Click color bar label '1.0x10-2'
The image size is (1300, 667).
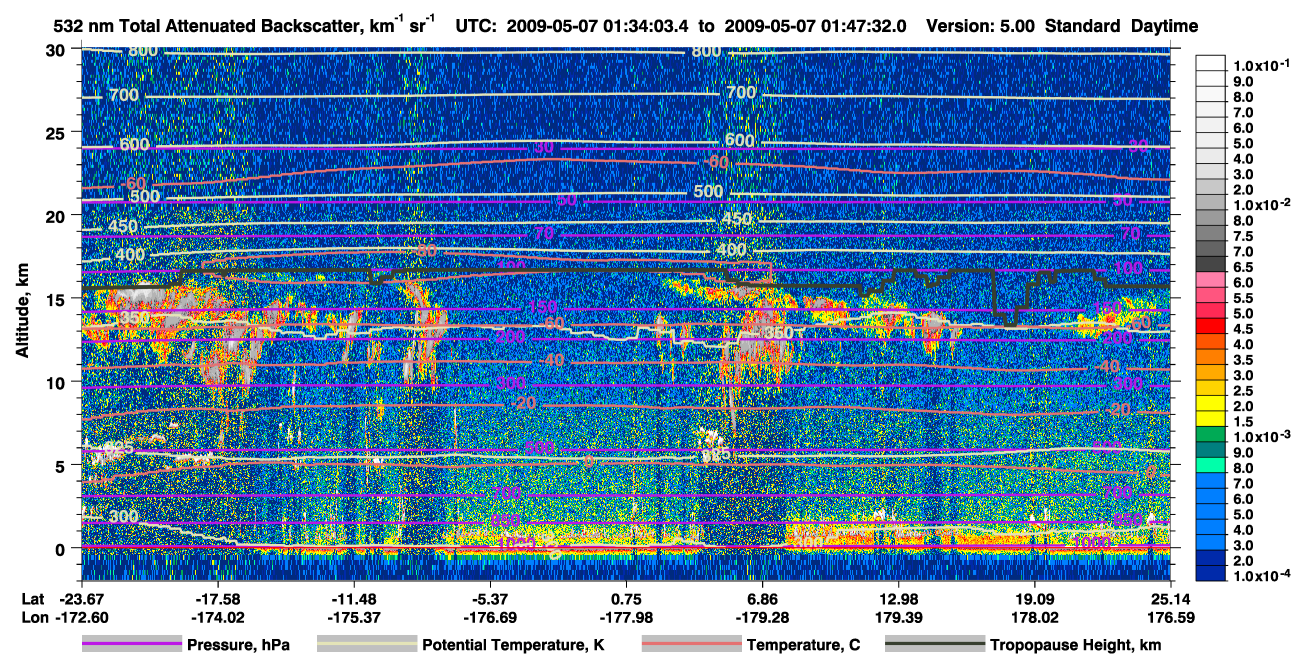pos(1263,204)
